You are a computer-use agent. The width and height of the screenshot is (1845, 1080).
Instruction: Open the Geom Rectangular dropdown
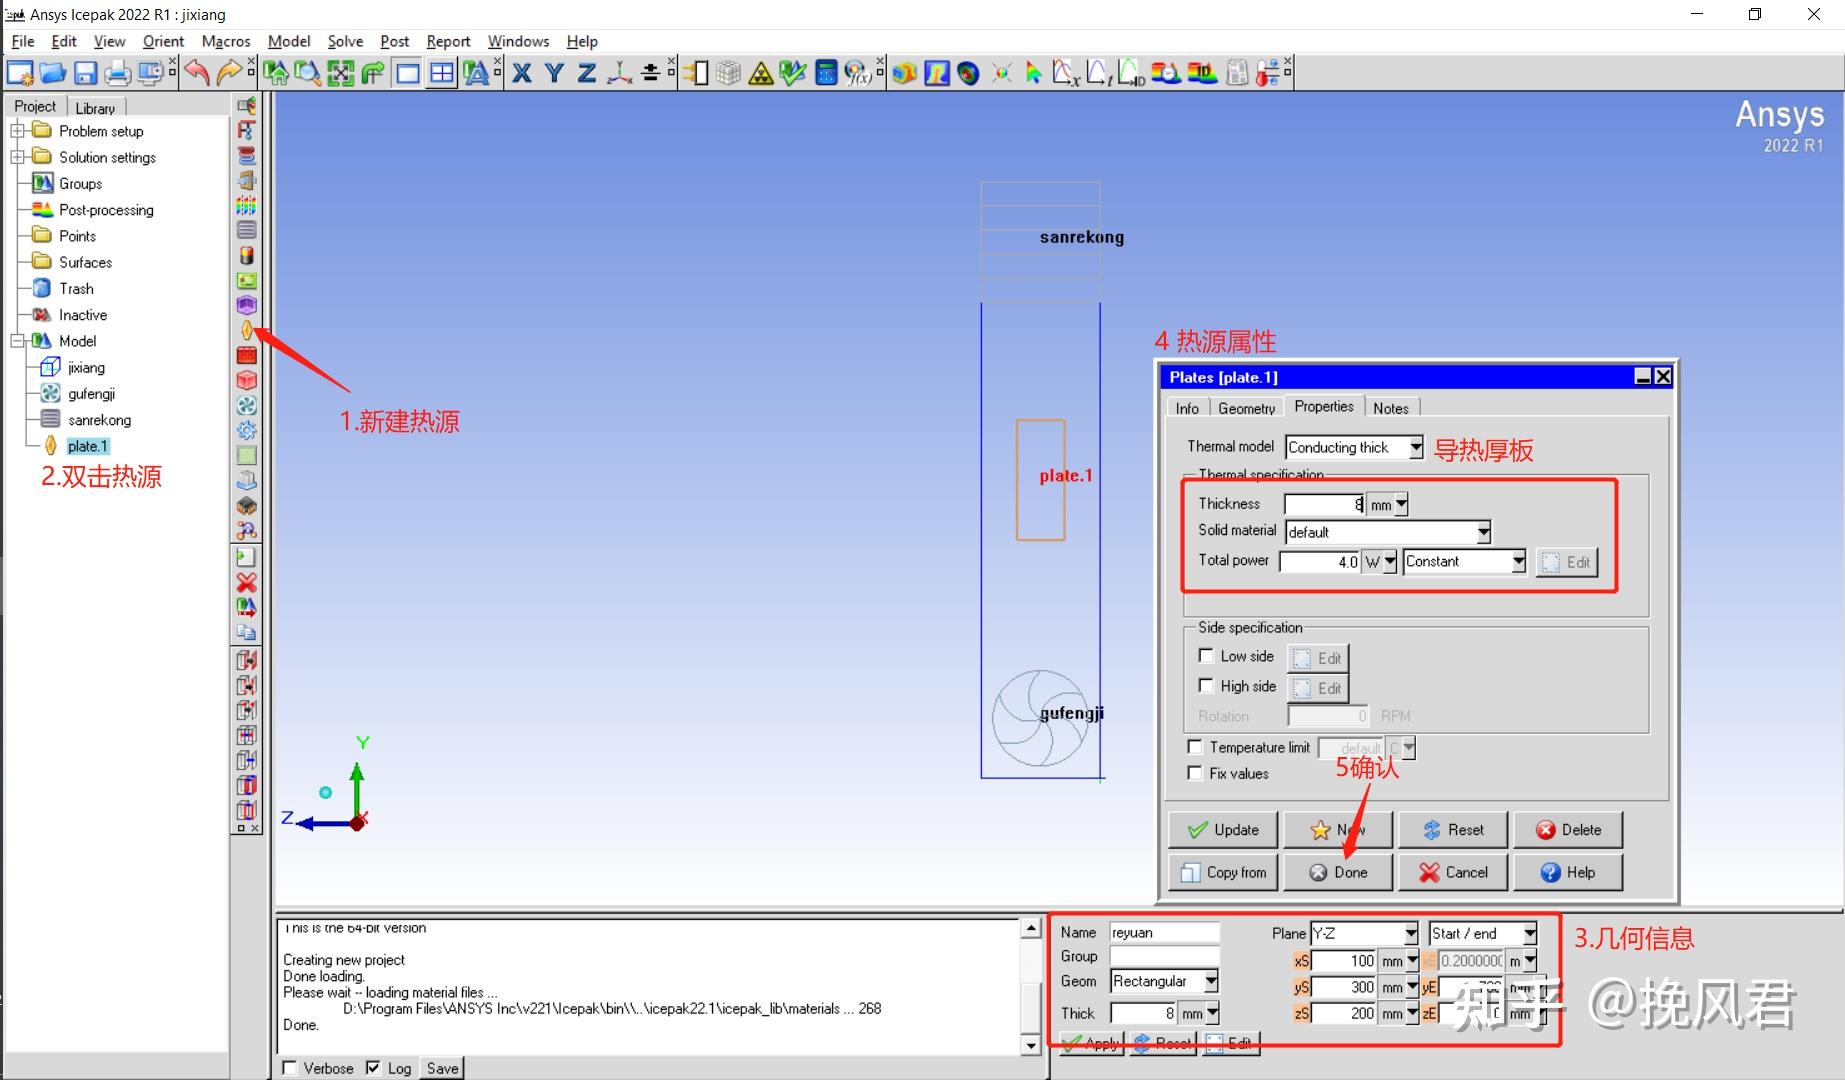coord(1211,982)
